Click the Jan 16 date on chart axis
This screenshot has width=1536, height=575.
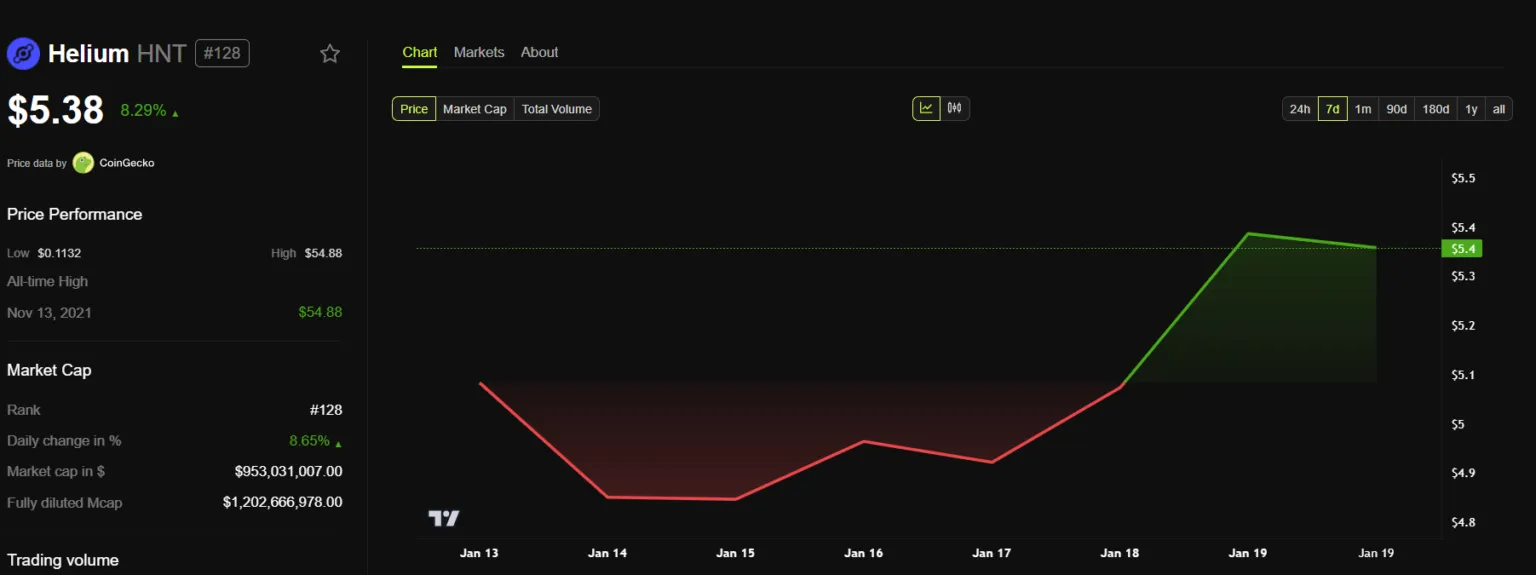pyautogui.click(x=863, y=553)
